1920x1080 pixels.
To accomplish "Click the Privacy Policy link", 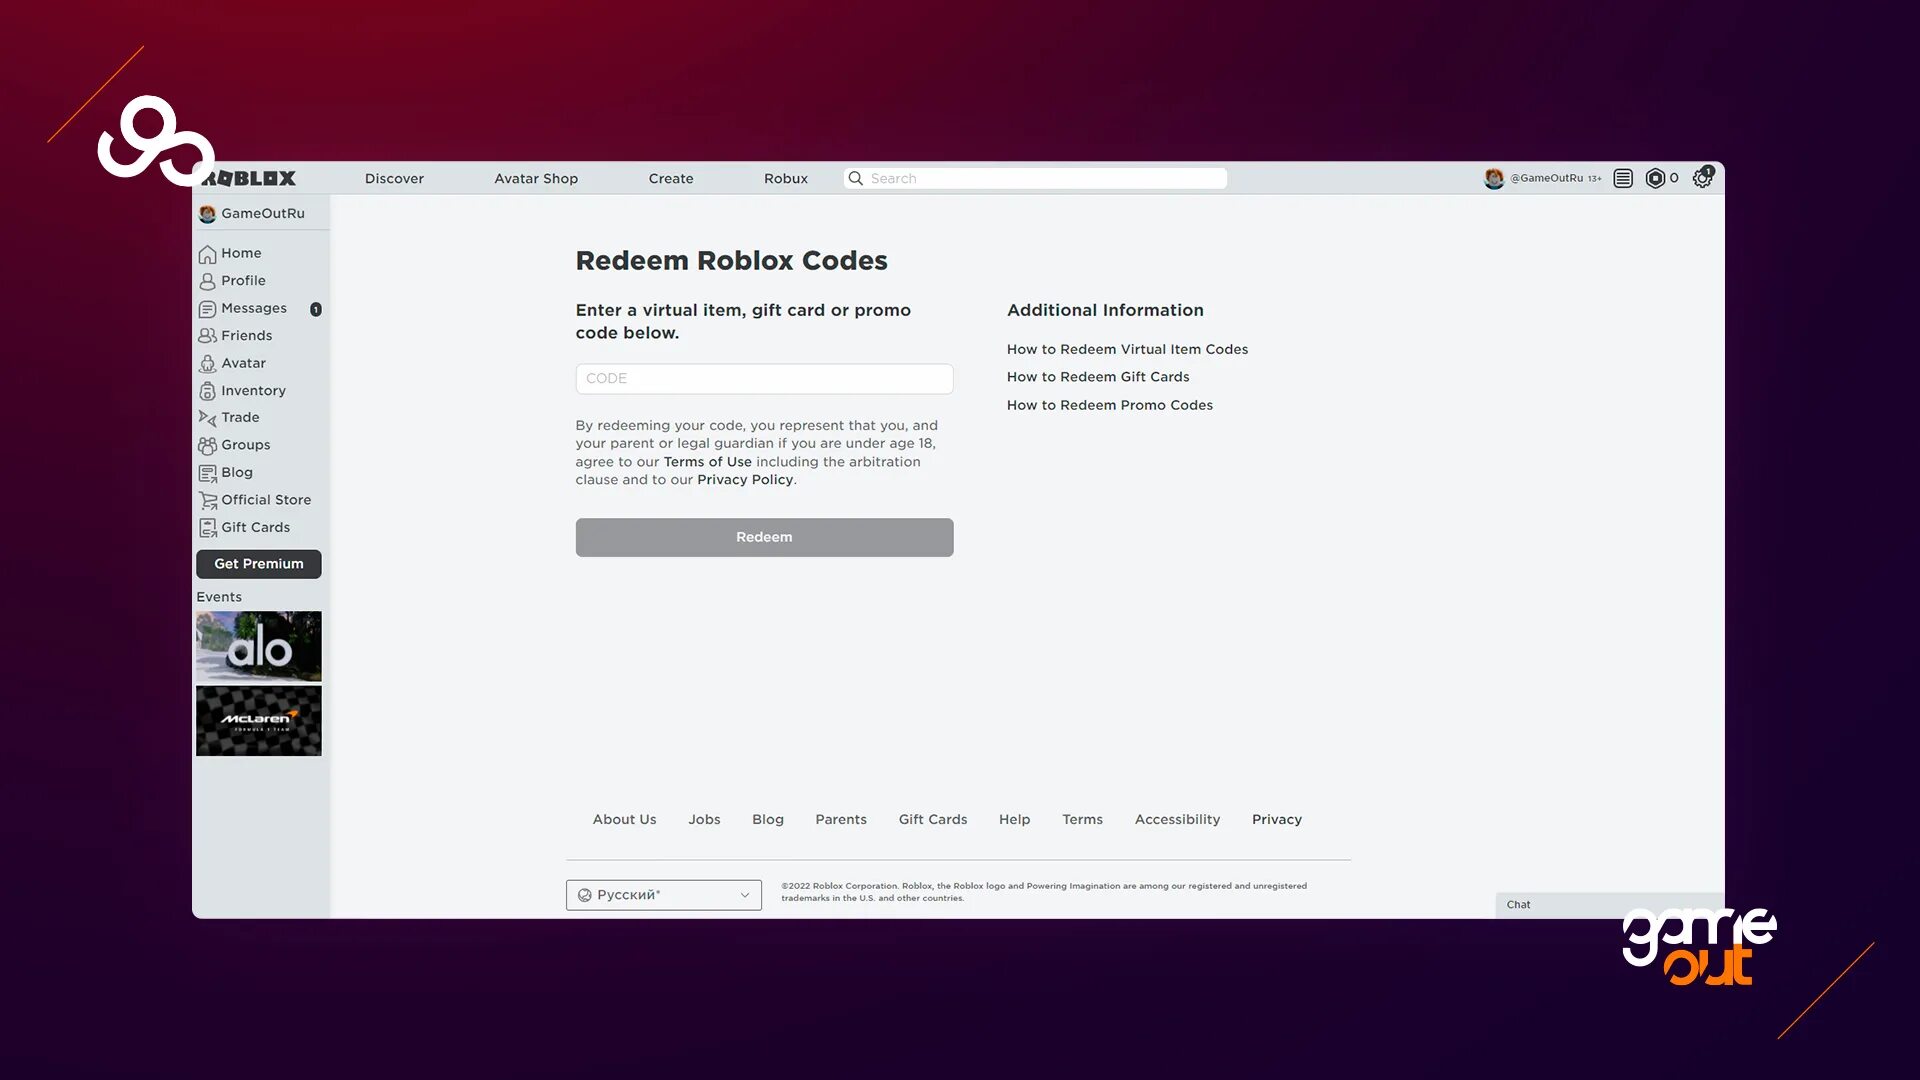I will click(x=744, y=480).
